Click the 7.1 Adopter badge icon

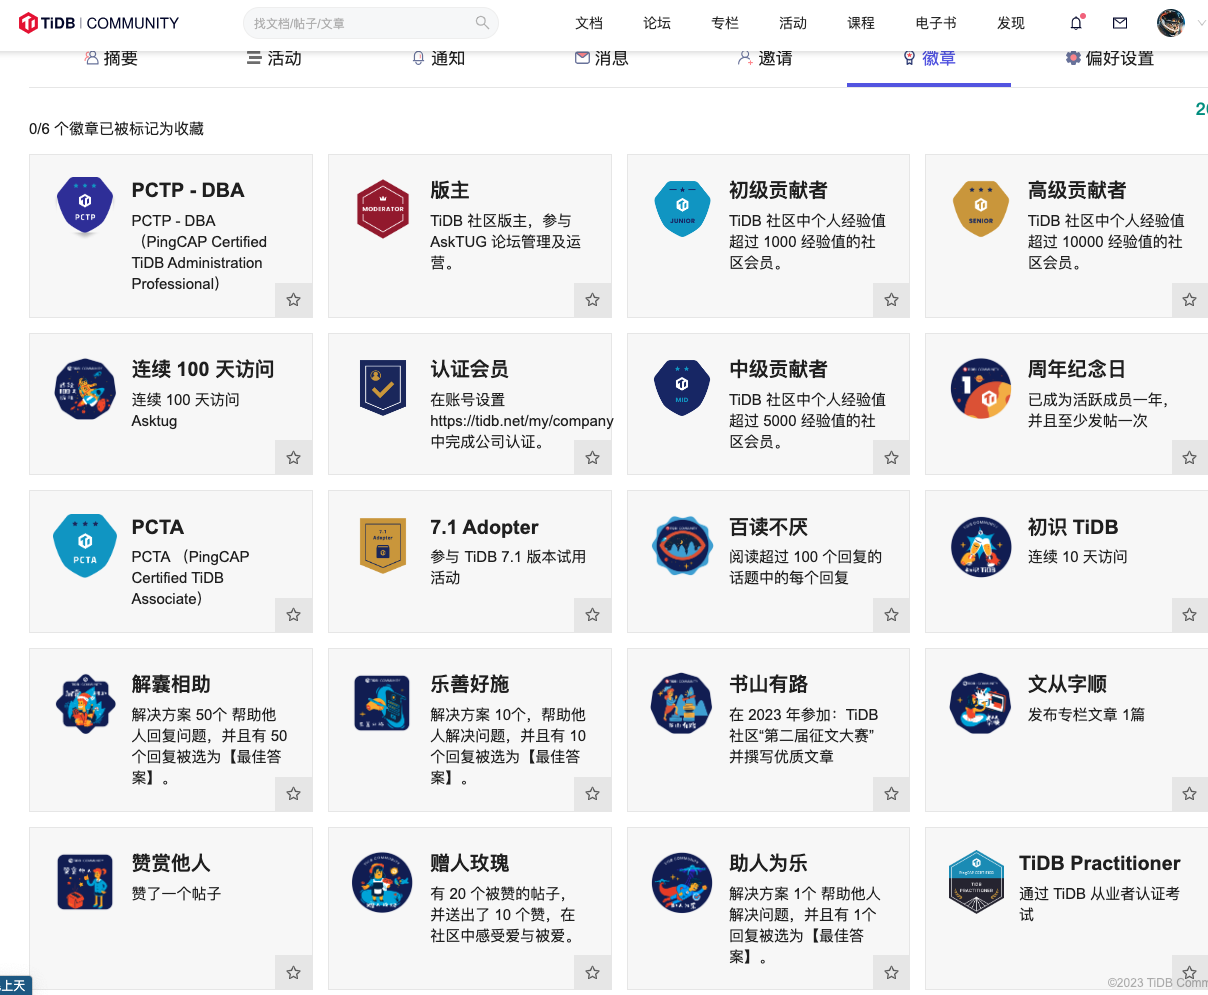tap(383, 545)
